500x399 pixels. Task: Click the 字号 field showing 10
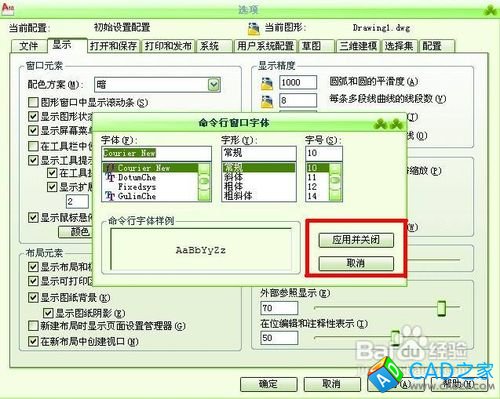324,153
